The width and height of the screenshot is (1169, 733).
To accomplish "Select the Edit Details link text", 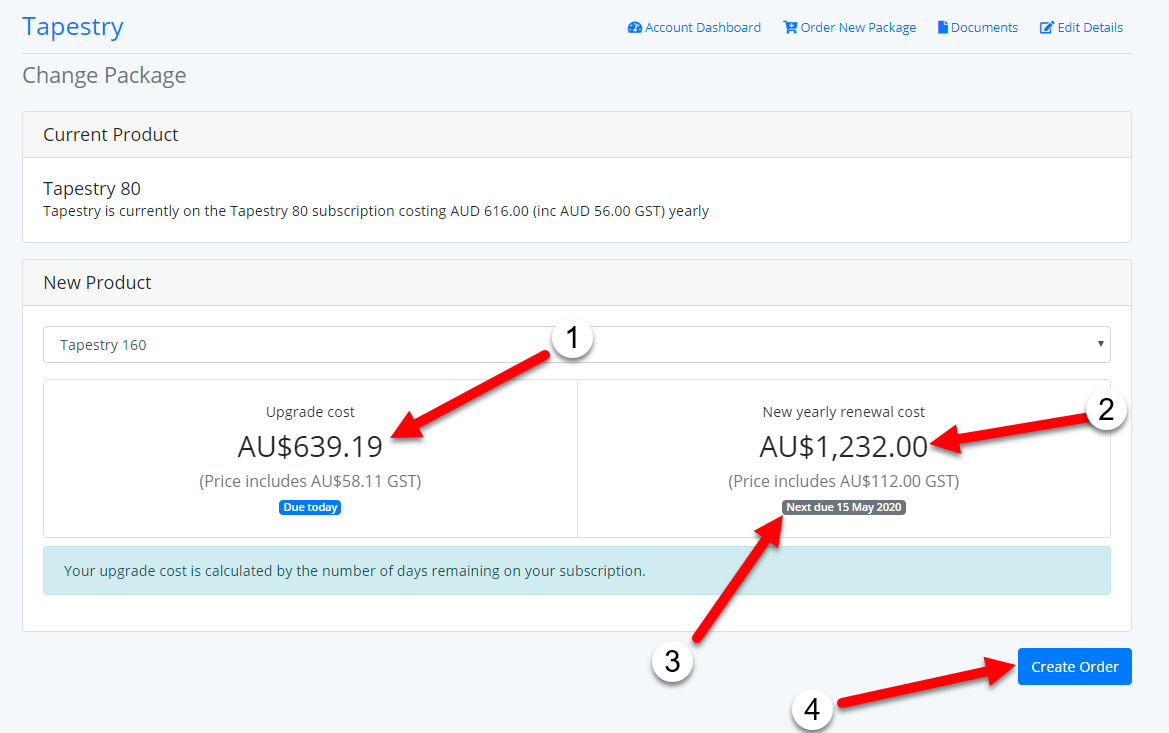I will pos(1090,28).
